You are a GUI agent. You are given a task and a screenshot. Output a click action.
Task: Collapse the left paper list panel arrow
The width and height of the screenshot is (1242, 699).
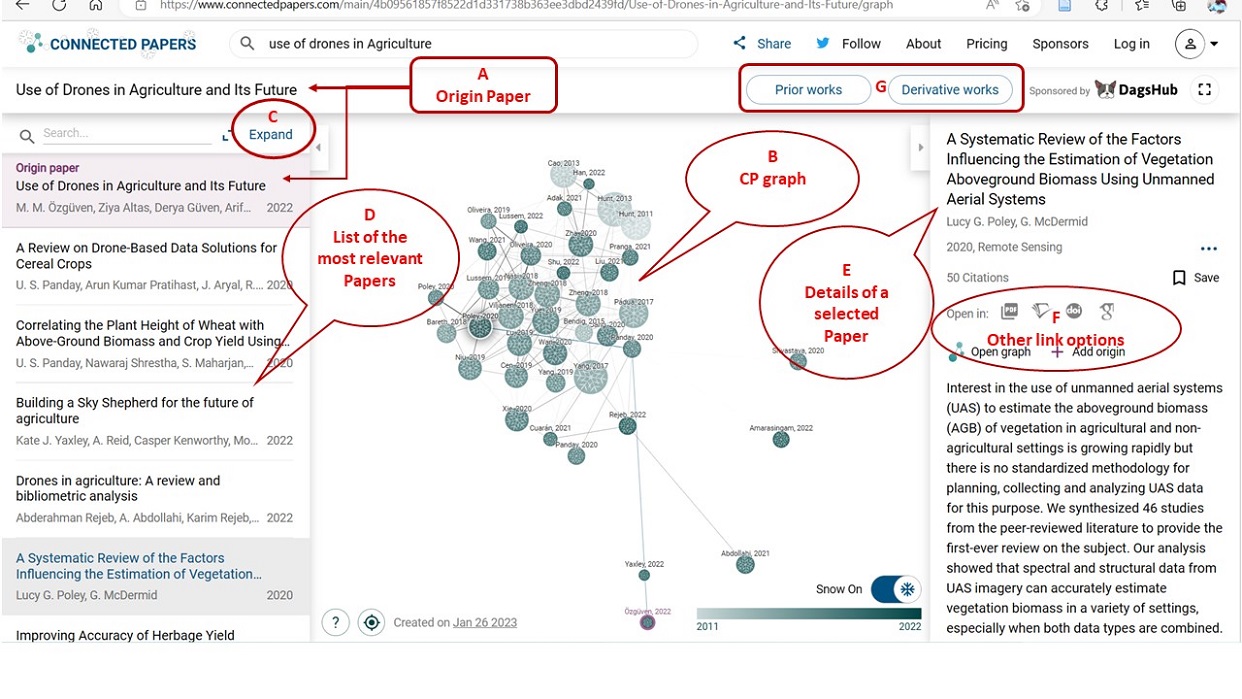[319, 148]
